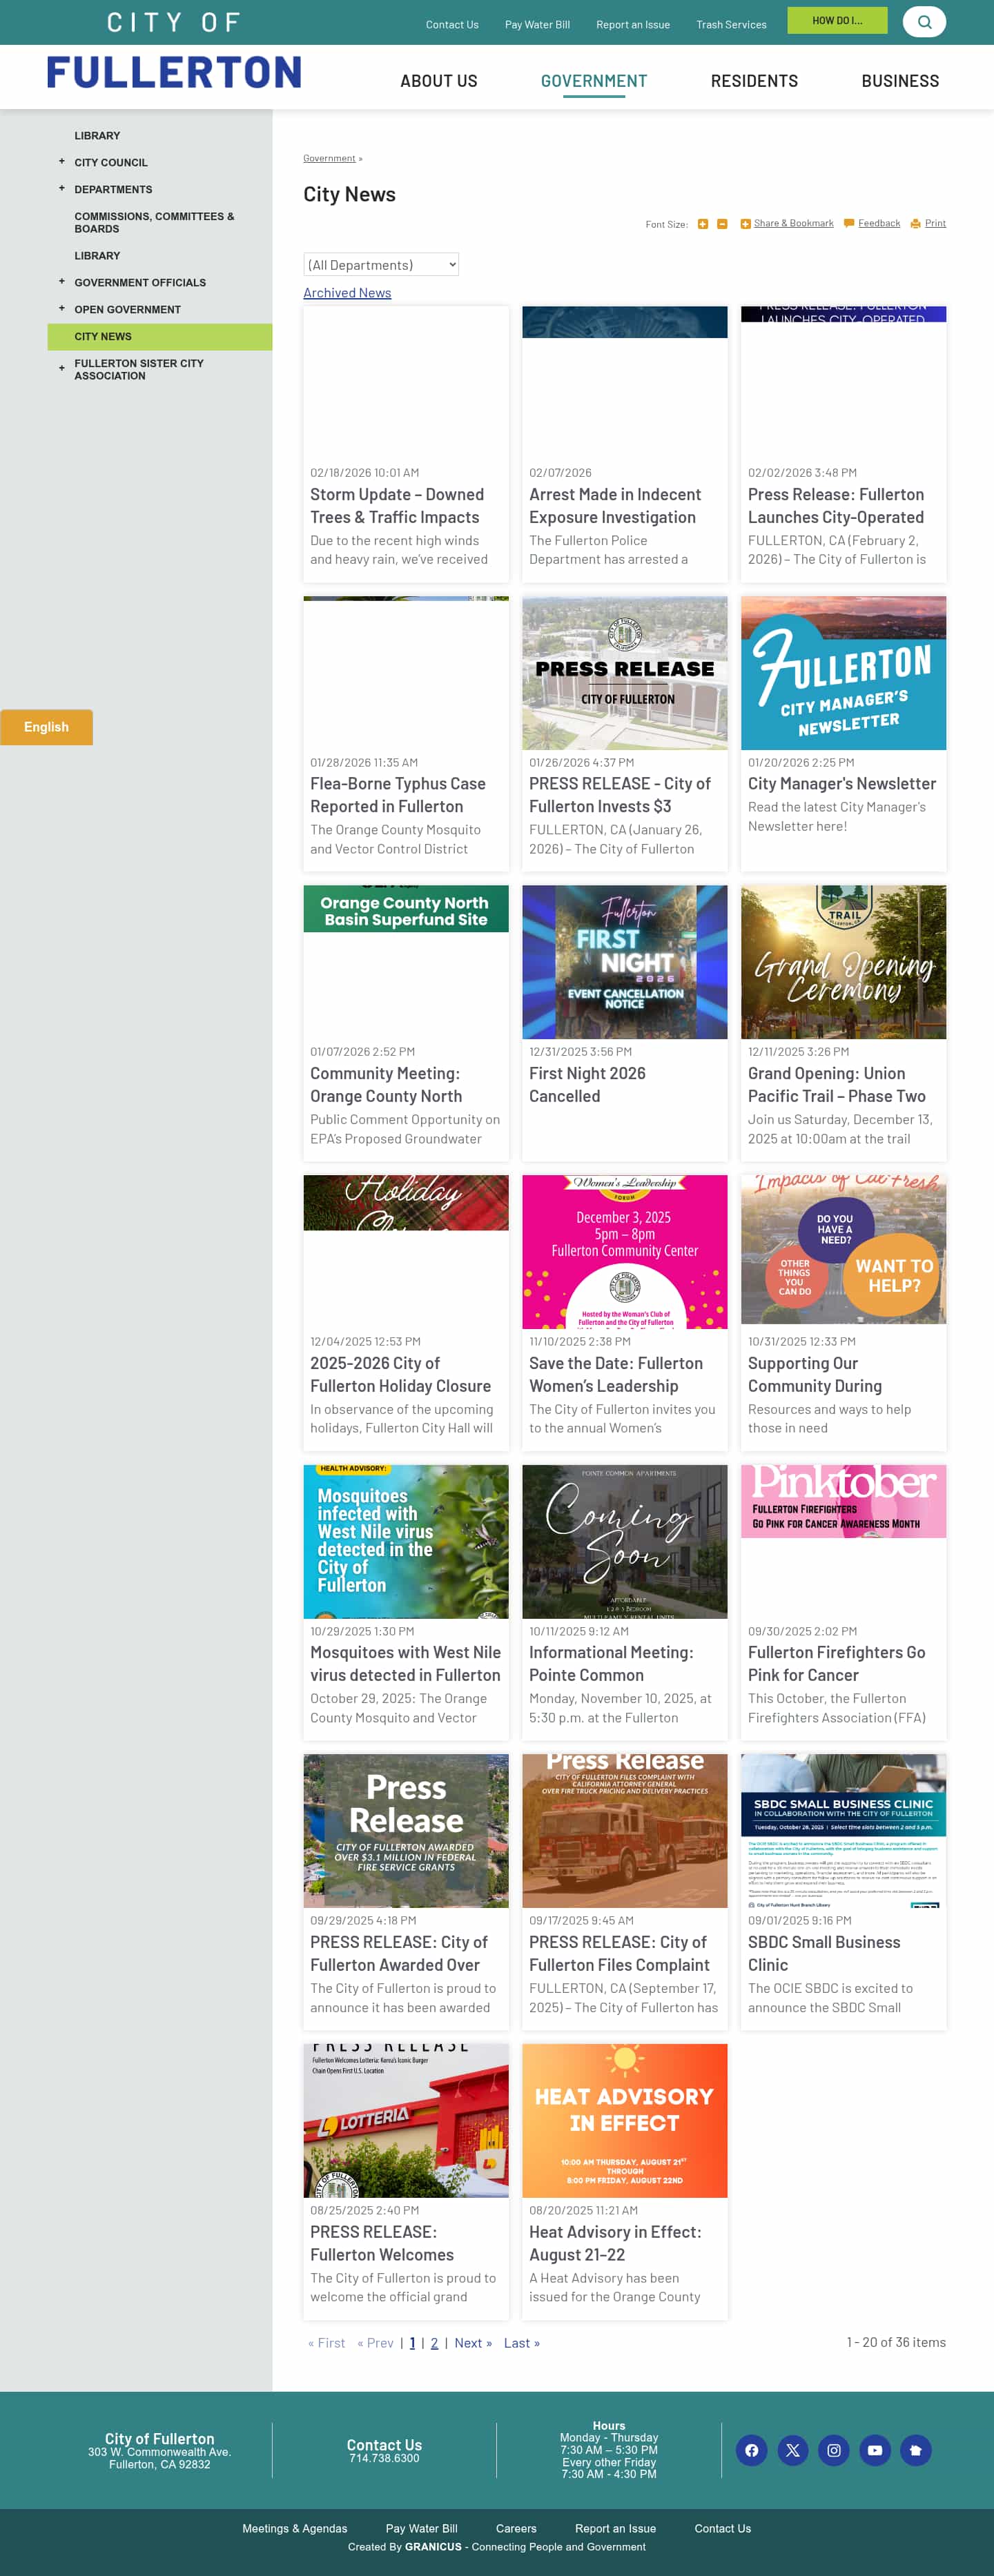Open the X (Twitter) icon in footer
Viewport: 994px width, 2576px height.
793,2450
